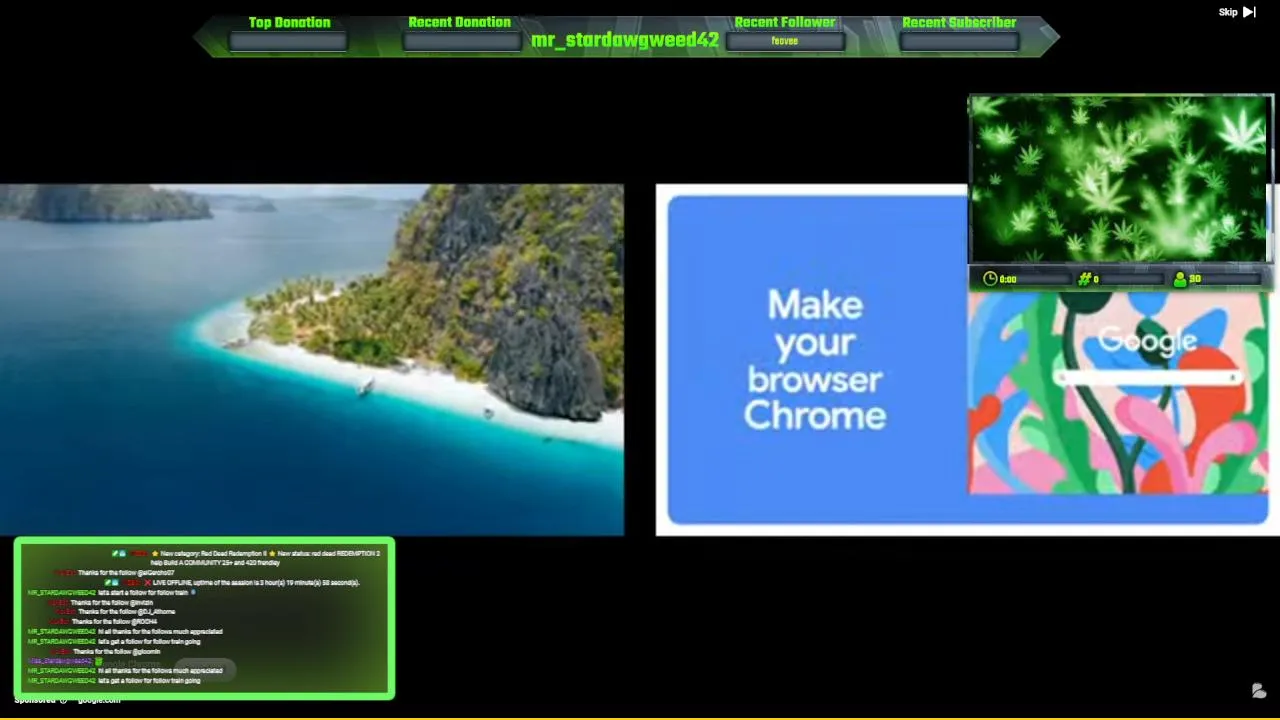The width and height of the screenshot is (1280, 720).
Task: Click the Recent Donation label
Action: 459,22
